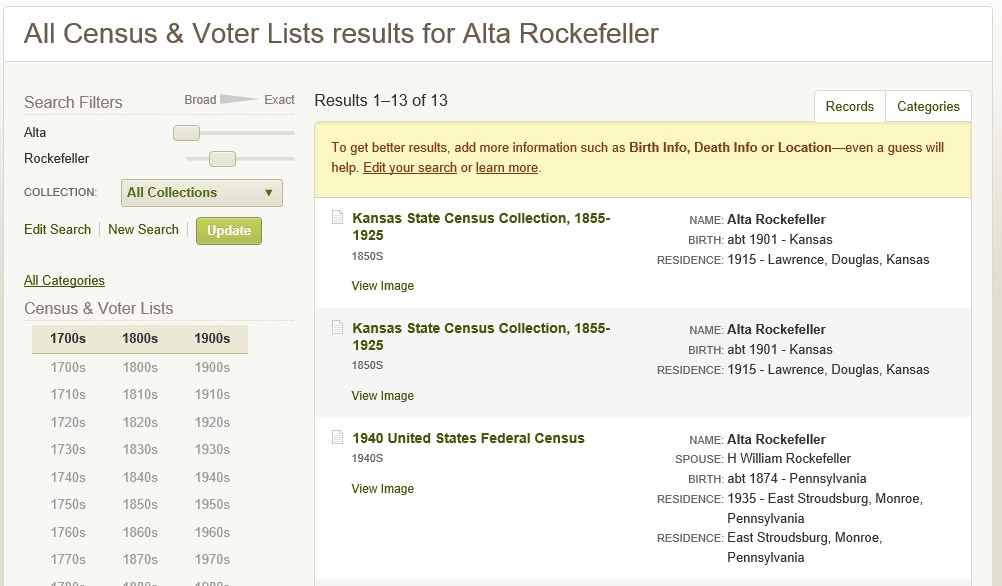View Image for the 1940 Federal Census record
This screenshot has width=1002, height=586.
tap(382, 488)
